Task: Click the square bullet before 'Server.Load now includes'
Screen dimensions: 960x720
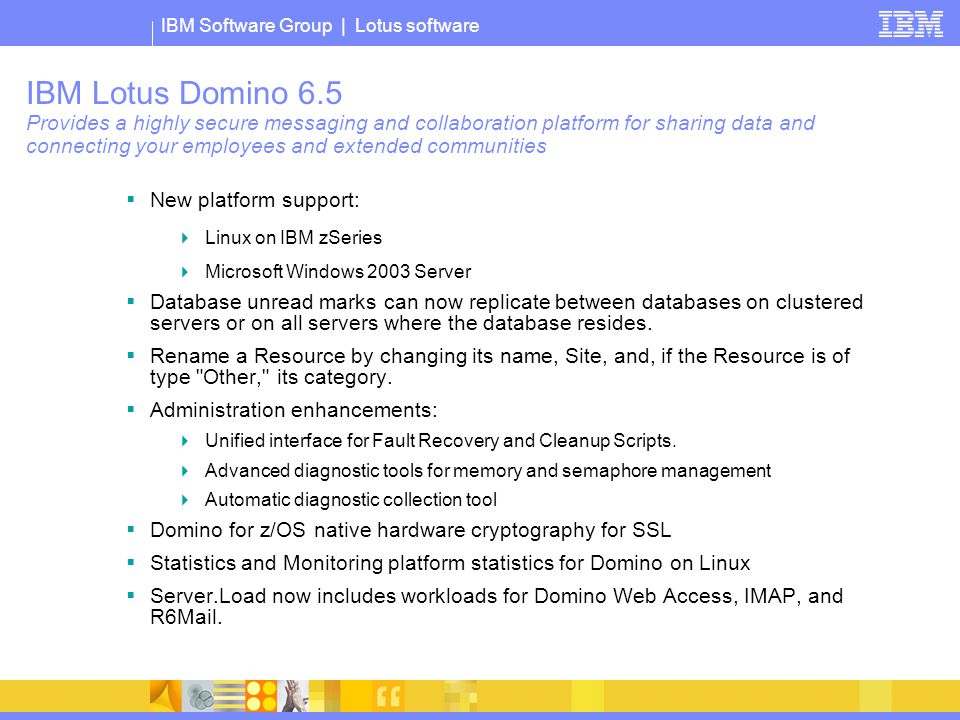Action: [130, 594]
